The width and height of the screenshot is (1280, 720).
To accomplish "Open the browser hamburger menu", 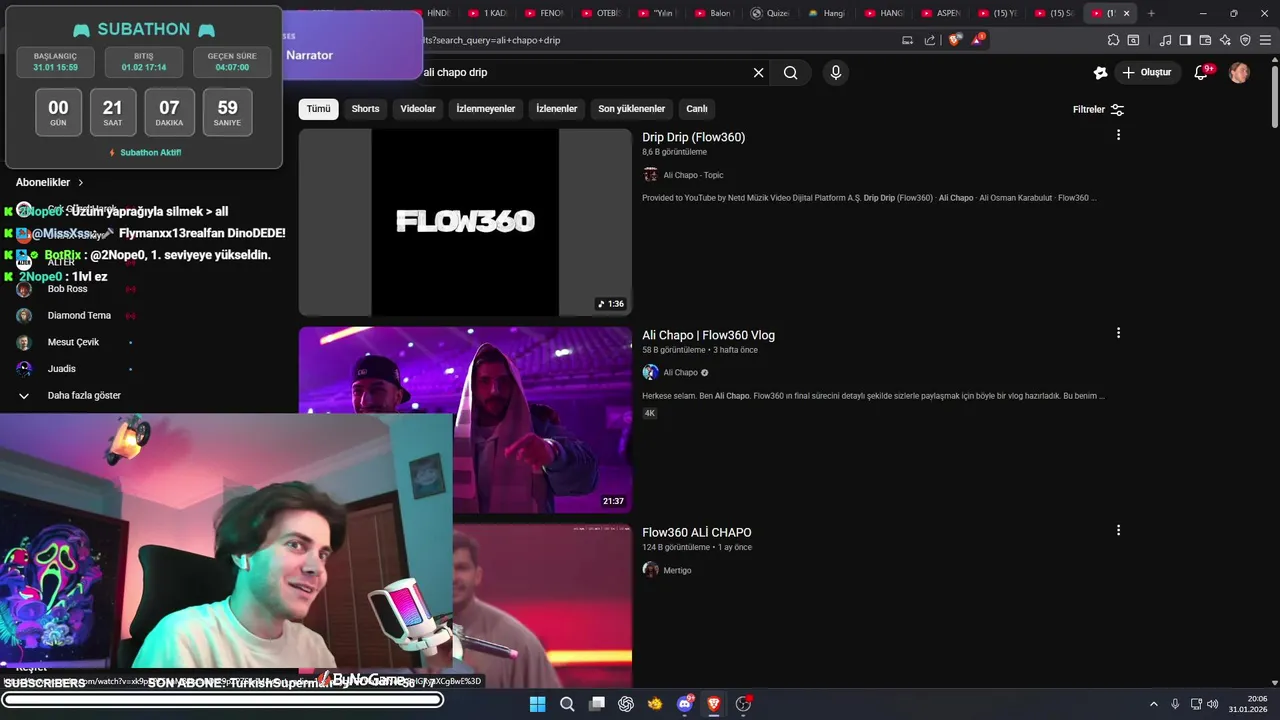I will (1265, 40).
